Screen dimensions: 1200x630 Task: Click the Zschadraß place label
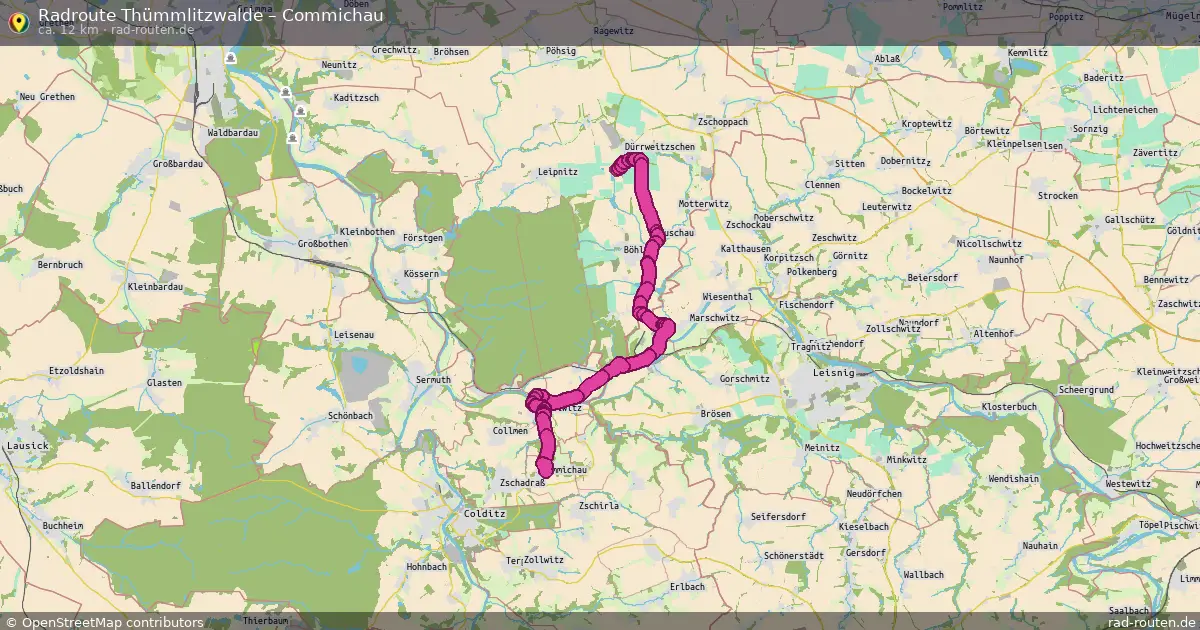coord(521,483)
